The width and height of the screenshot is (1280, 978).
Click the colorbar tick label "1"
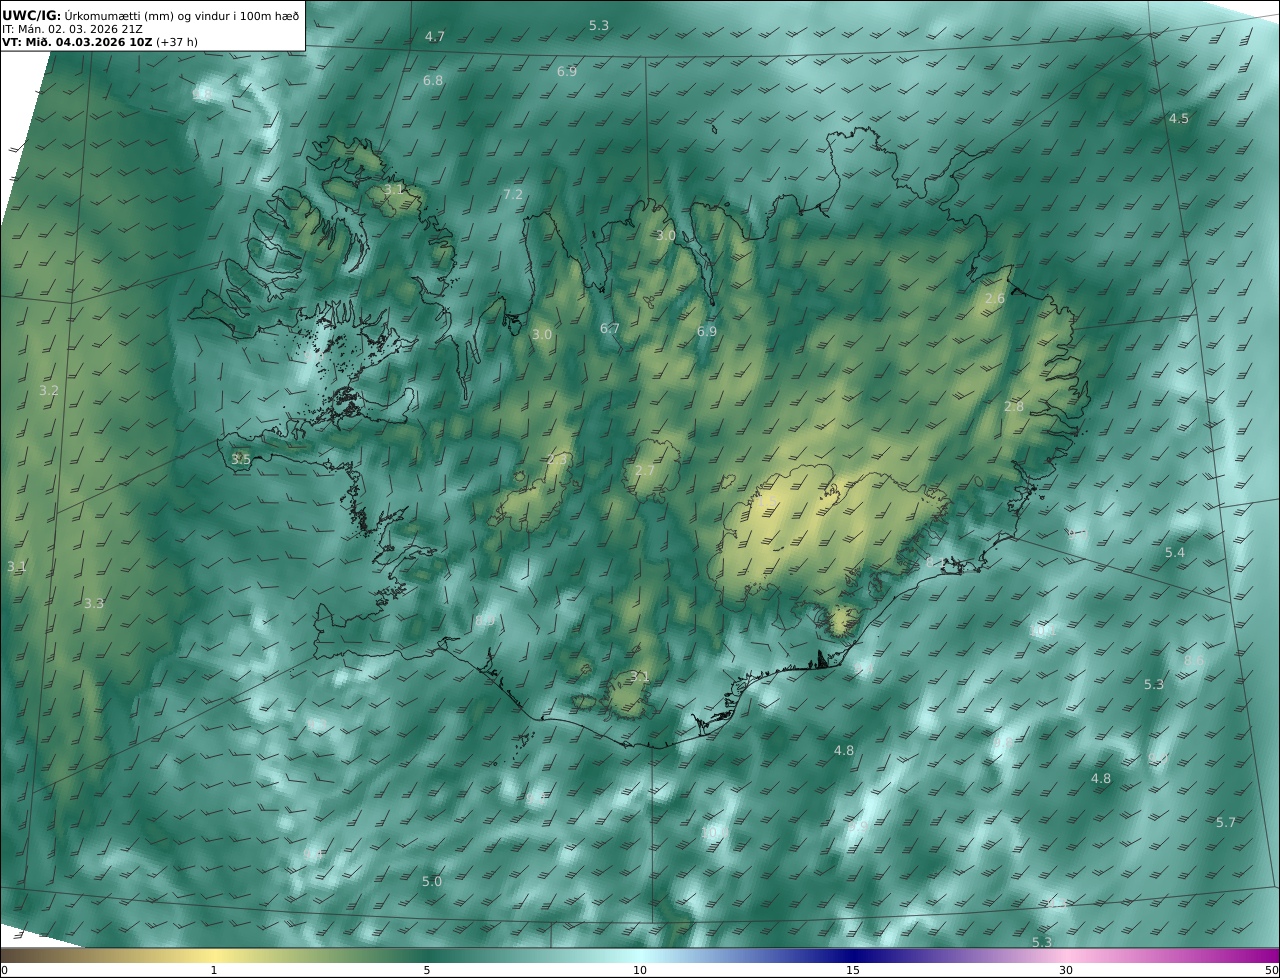pyautogui.click(x=214, y=971)
